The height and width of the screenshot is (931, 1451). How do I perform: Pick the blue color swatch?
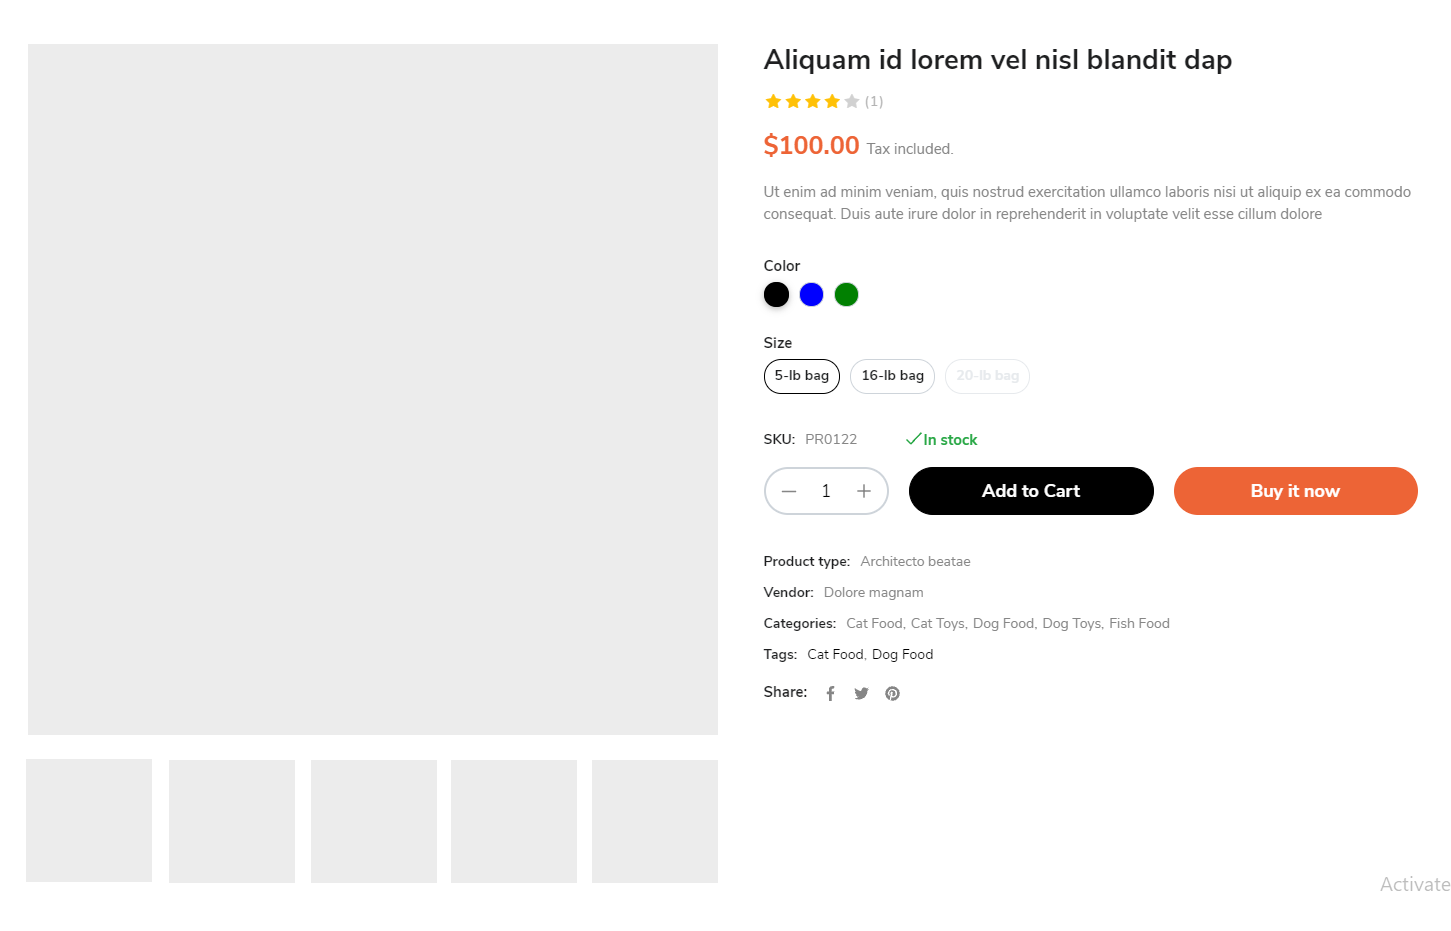click(811, 295)
